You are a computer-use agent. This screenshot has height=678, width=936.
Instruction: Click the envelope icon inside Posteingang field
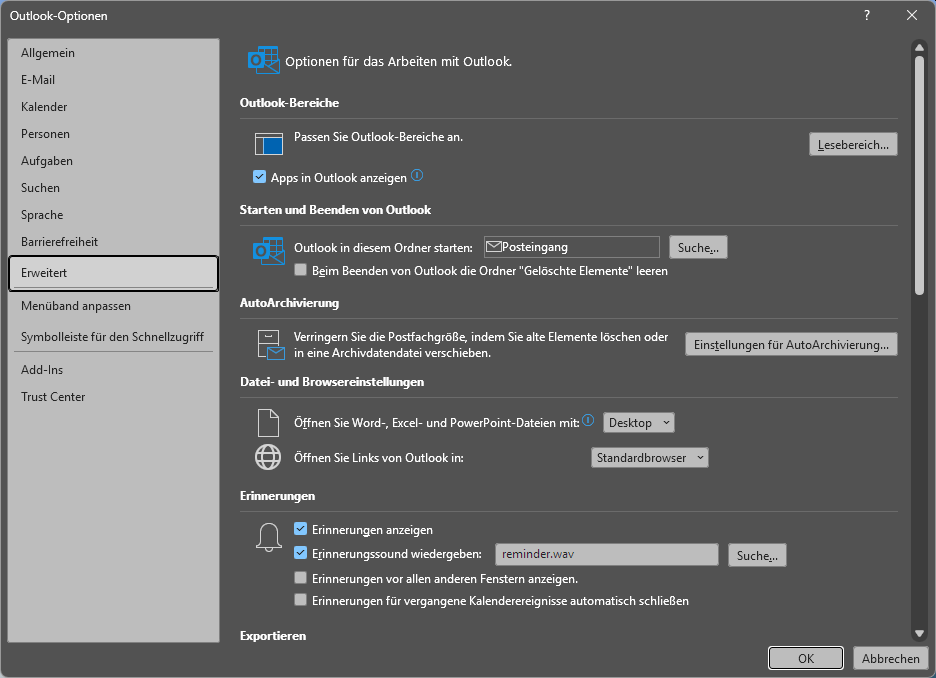(493, 246)
